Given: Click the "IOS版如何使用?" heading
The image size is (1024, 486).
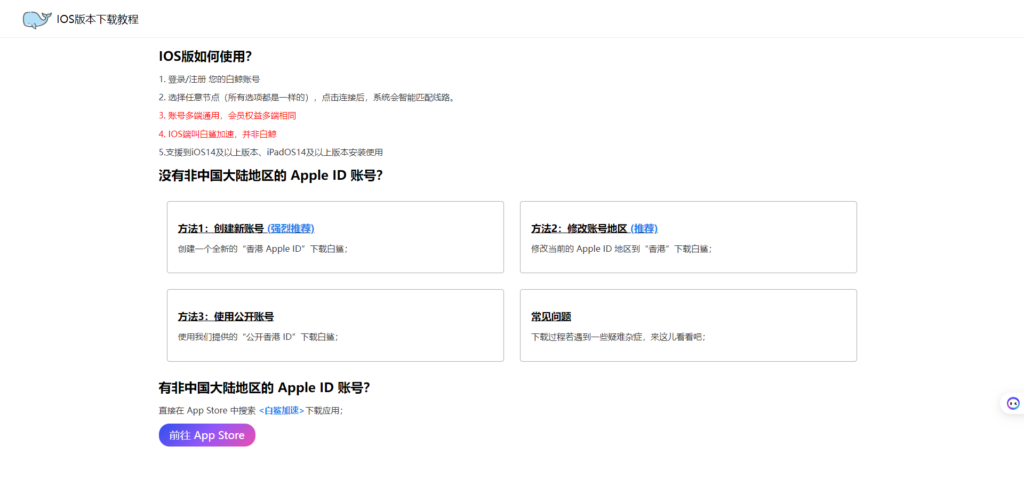Looking at the screenshot, I should 205,56.
